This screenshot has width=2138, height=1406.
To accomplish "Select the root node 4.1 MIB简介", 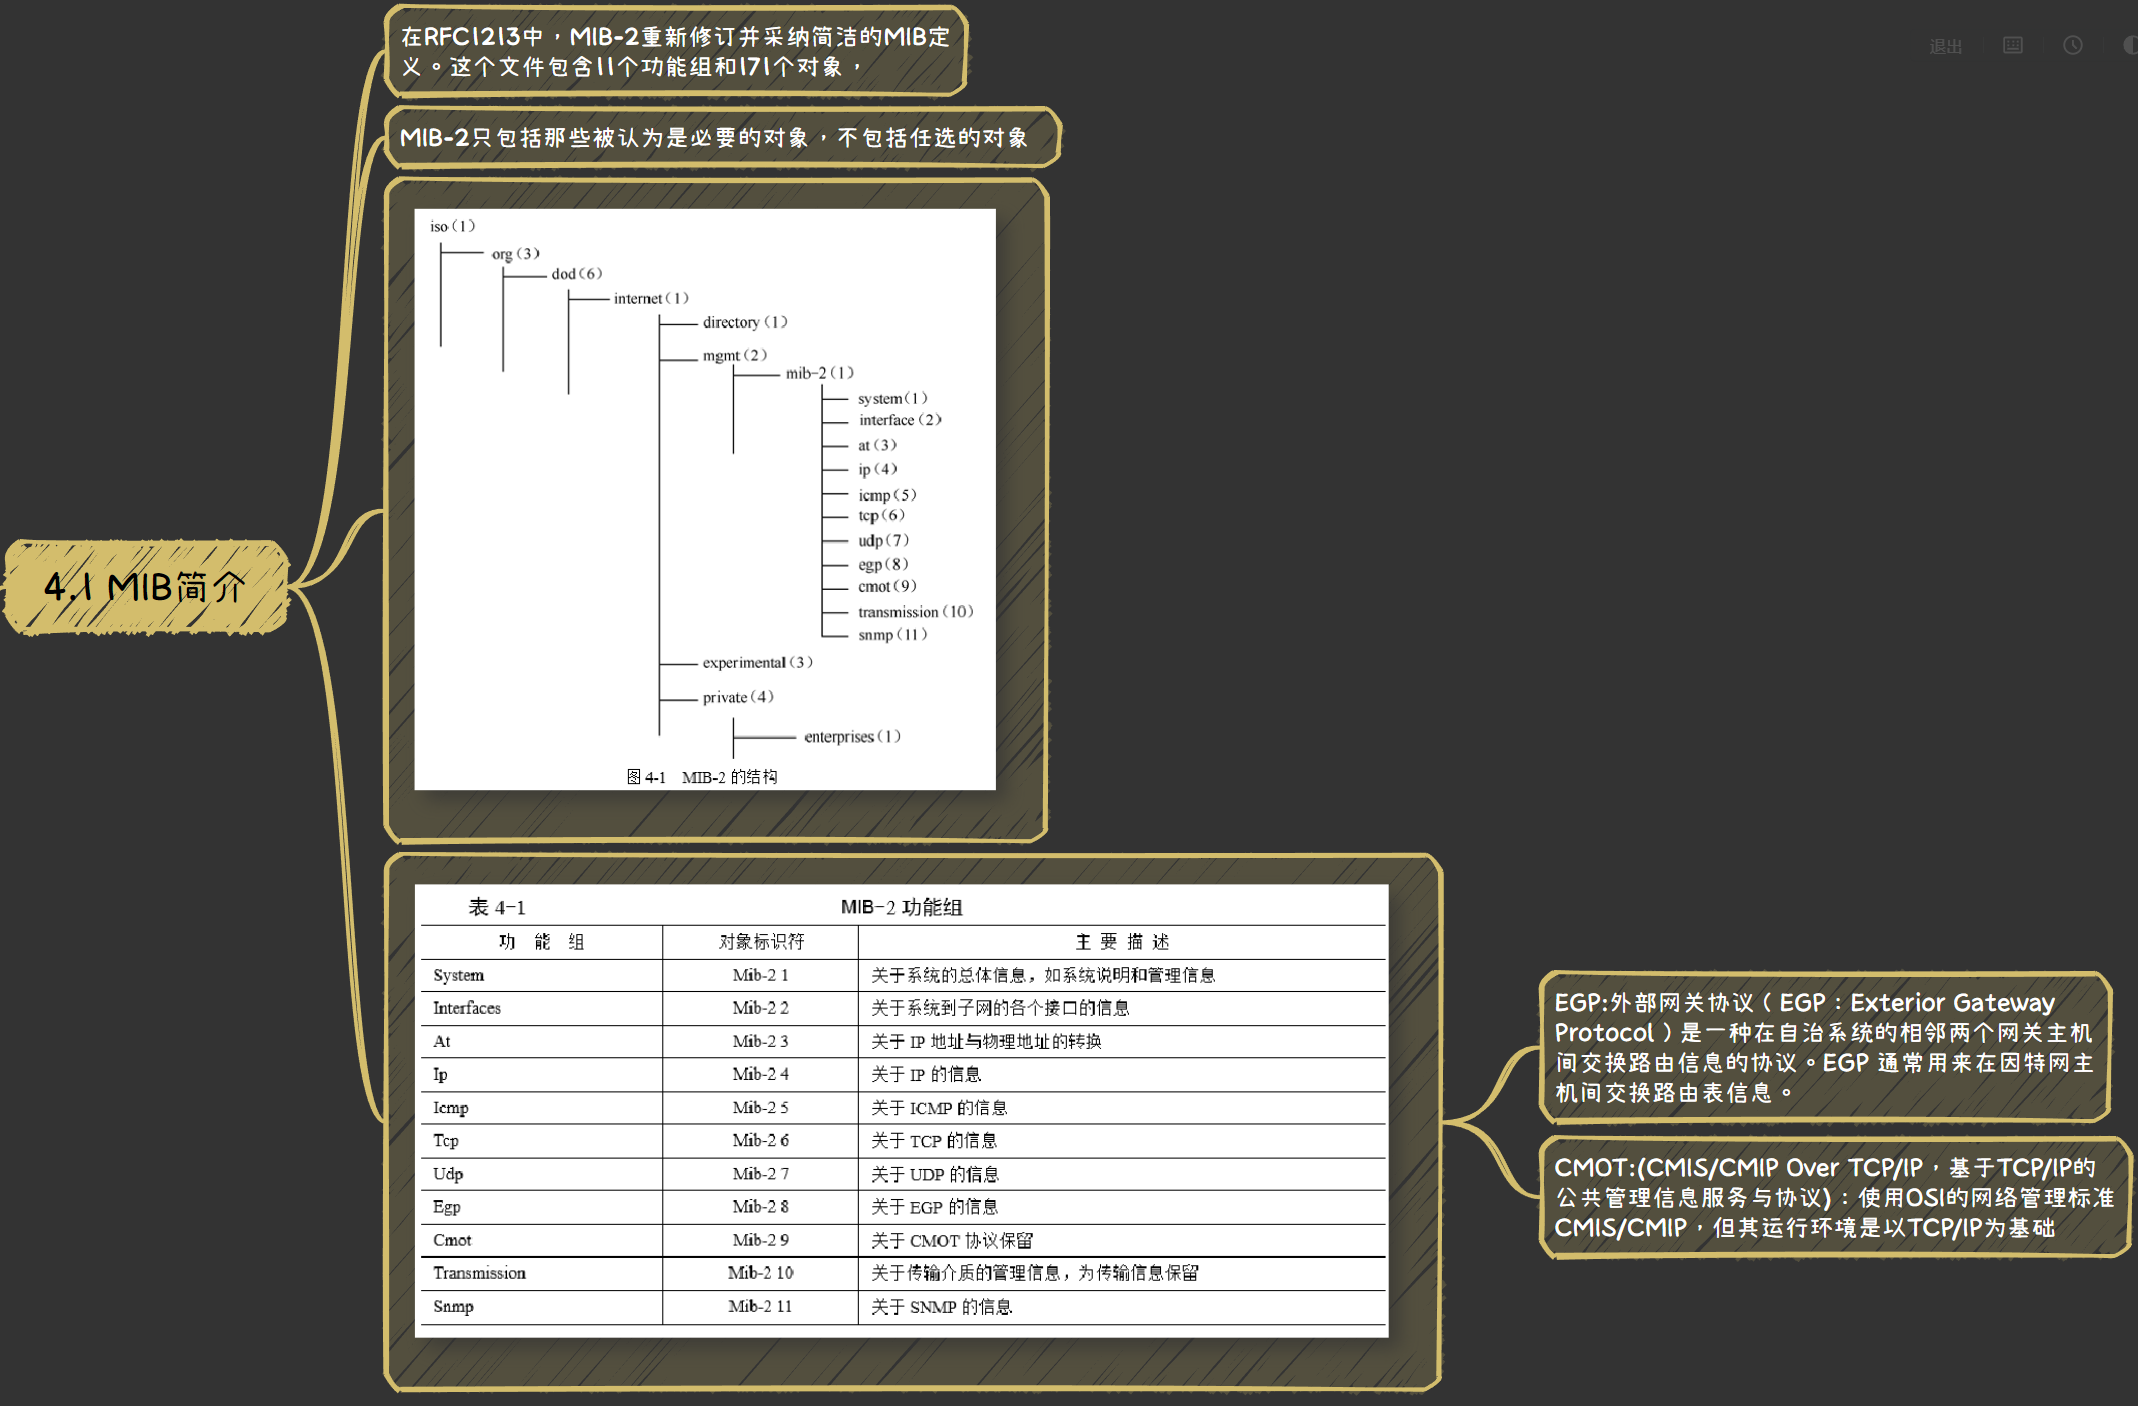I will [146, 587].
